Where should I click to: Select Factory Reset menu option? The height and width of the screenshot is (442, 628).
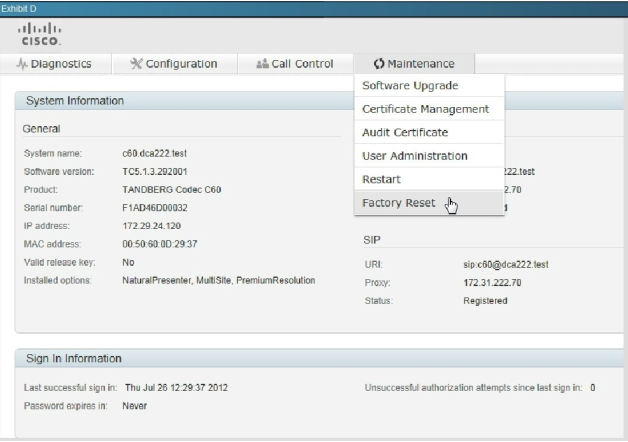(429, 203)
